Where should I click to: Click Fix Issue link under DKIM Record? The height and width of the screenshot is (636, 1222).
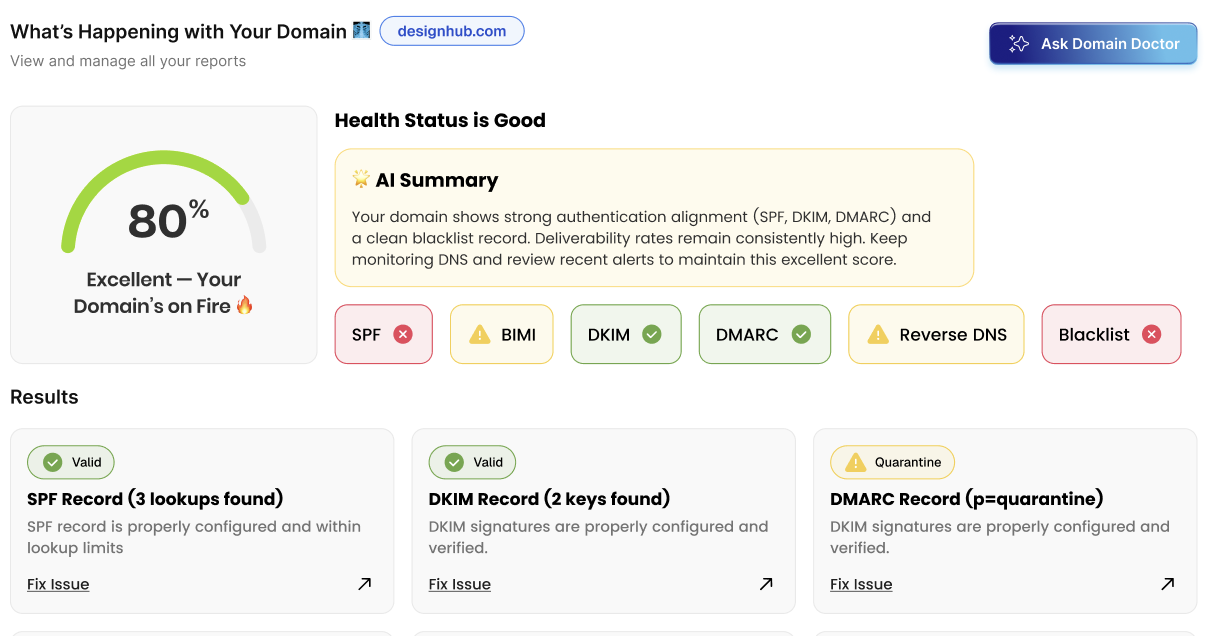[460, 584]
